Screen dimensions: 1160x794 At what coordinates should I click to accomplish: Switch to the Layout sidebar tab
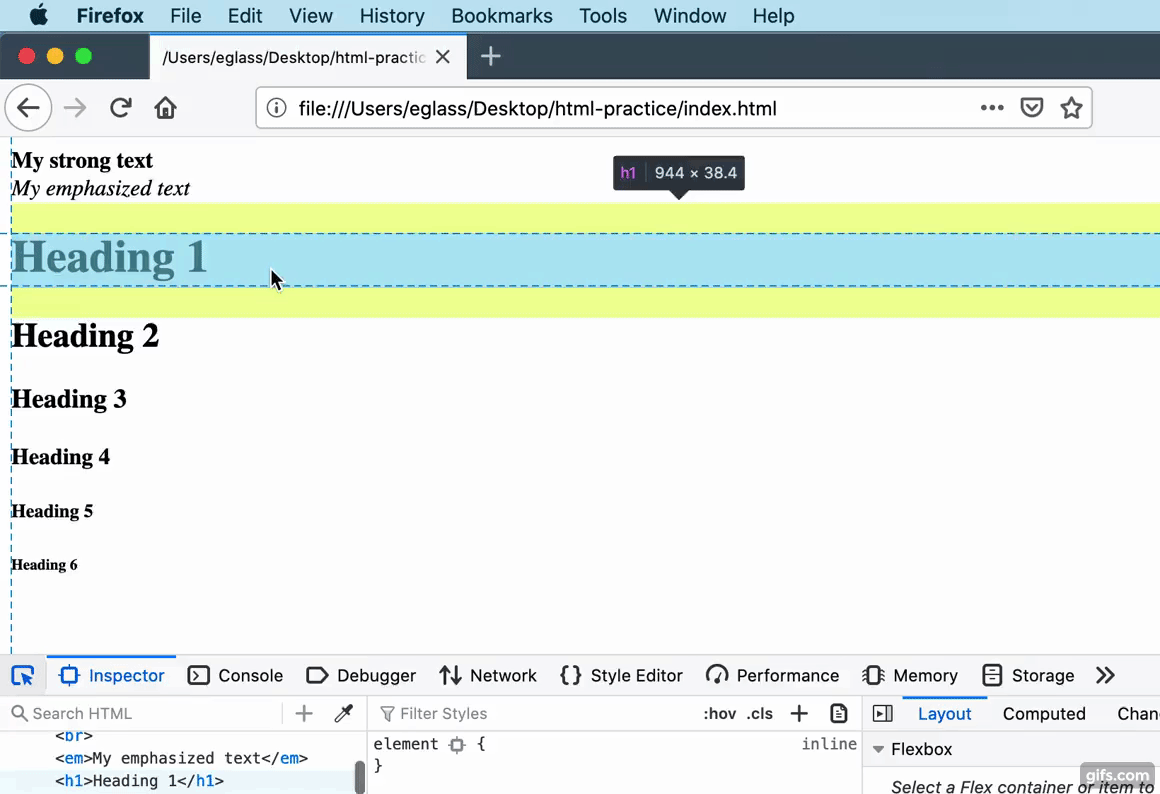[944, 713]
